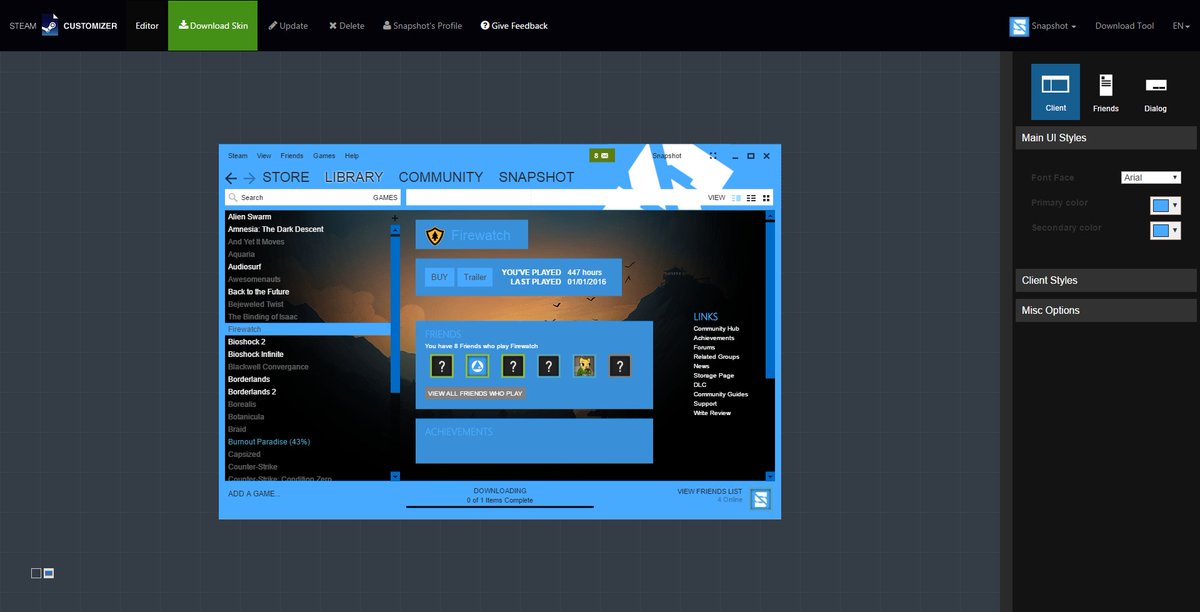
Task: Click the download progress bar
Action: (500, 507)
